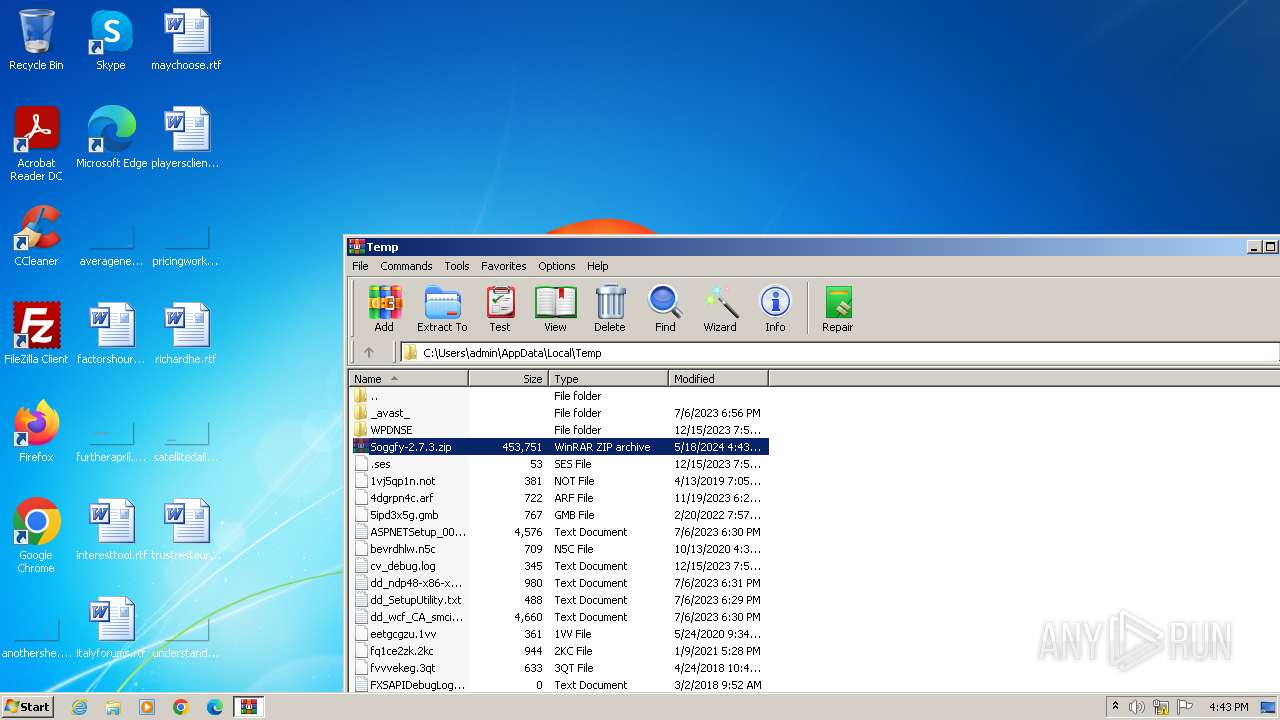Viewport: 1280px width, 720px height.
Task: Sort files by the Name column header
Action: (408, 379)
